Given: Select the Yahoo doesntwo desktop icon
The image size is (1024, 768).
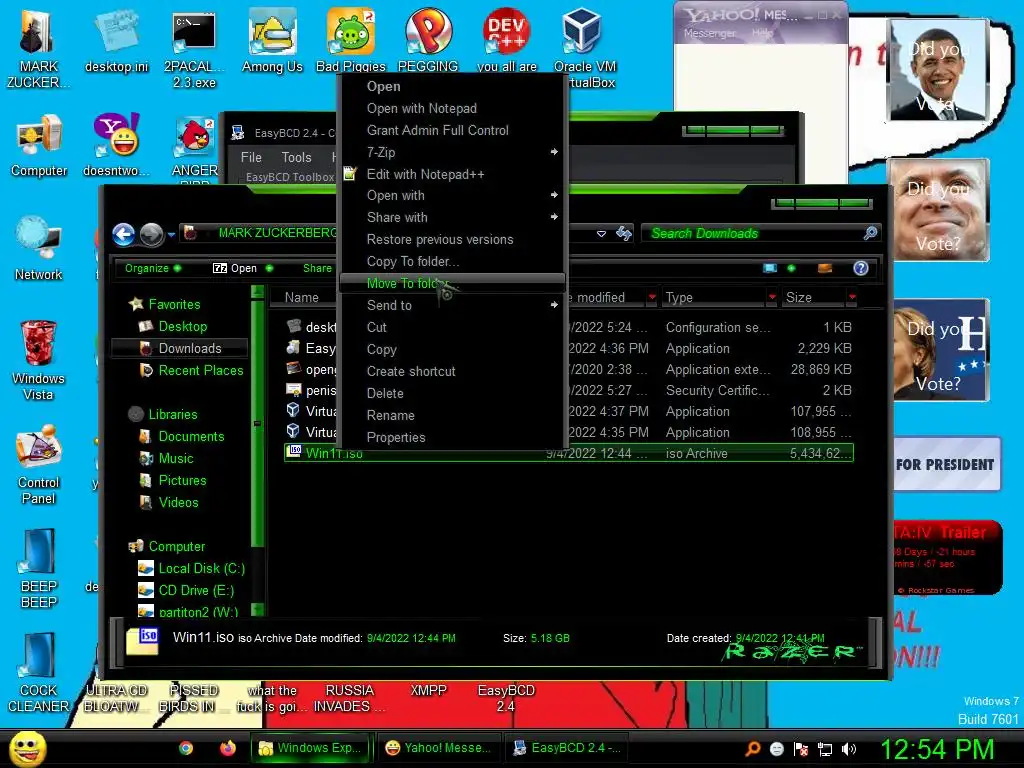Looking at the screenshot, I should click(x=116, y=145).
